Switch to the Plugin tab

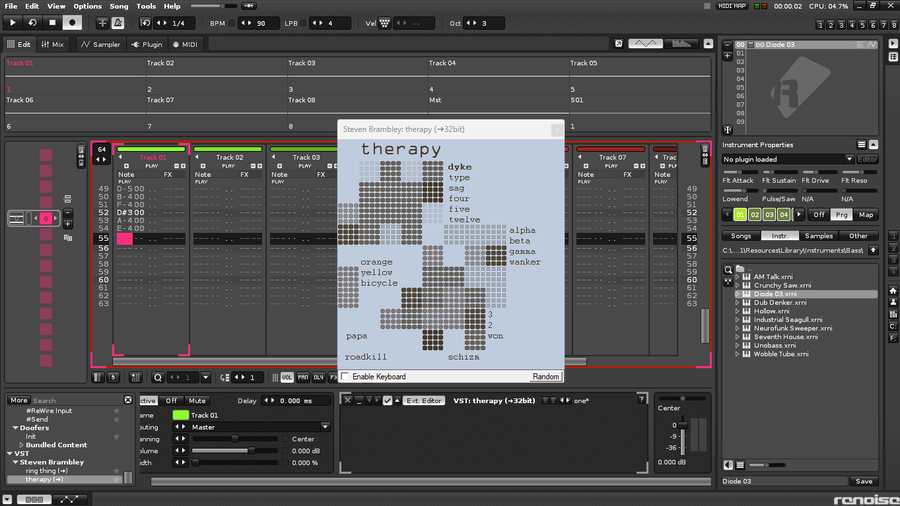[147, 44]
